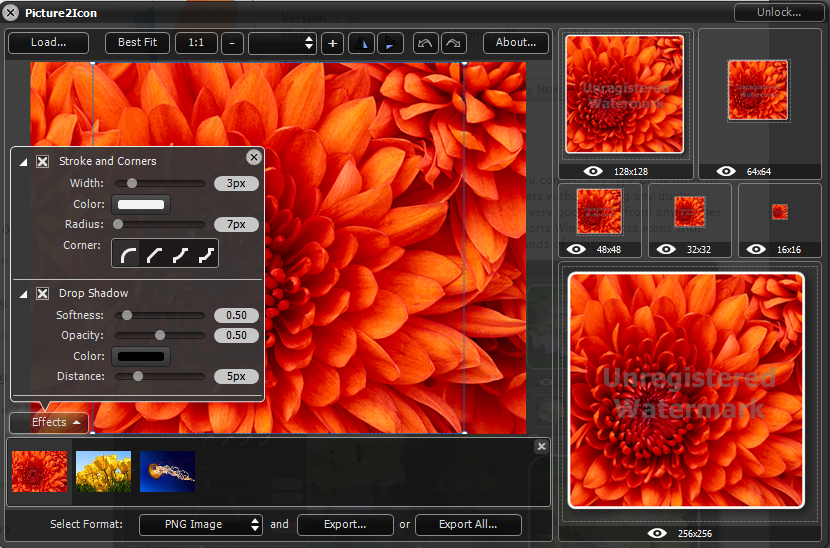Zoom in with the plus button
This screenshot has width=830, height=548.
pyautogui.click(x=333, y=43)
